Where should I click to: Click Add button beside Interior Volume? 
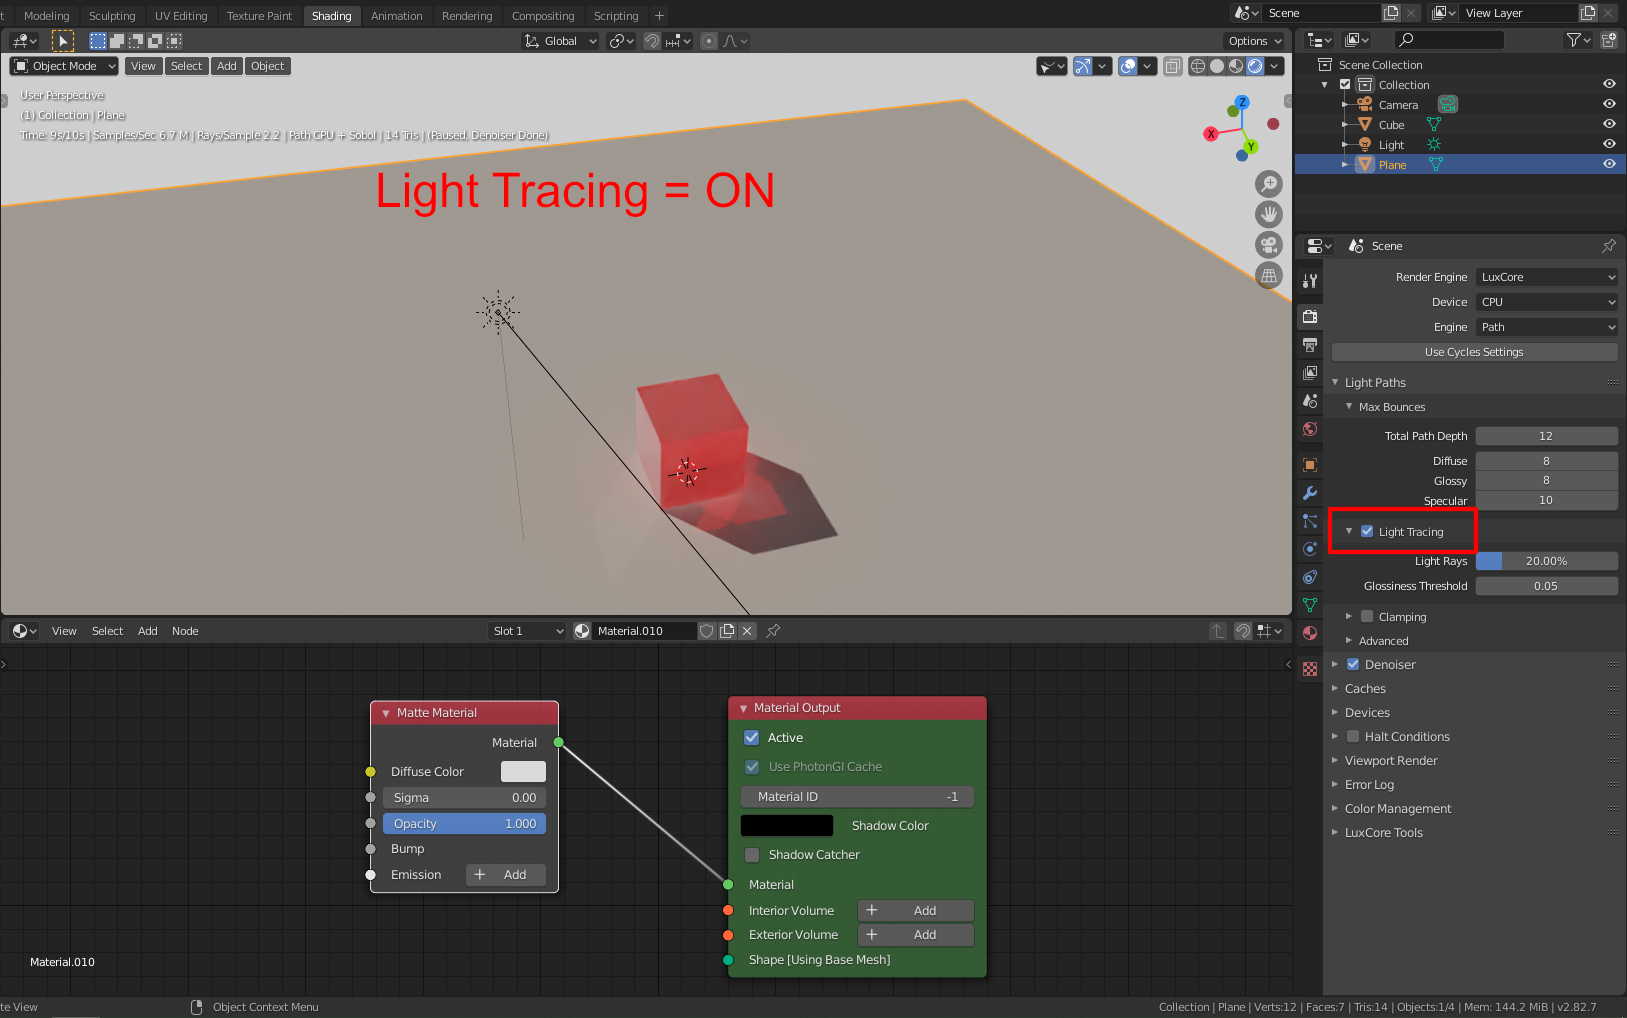[x=915, y=911]
